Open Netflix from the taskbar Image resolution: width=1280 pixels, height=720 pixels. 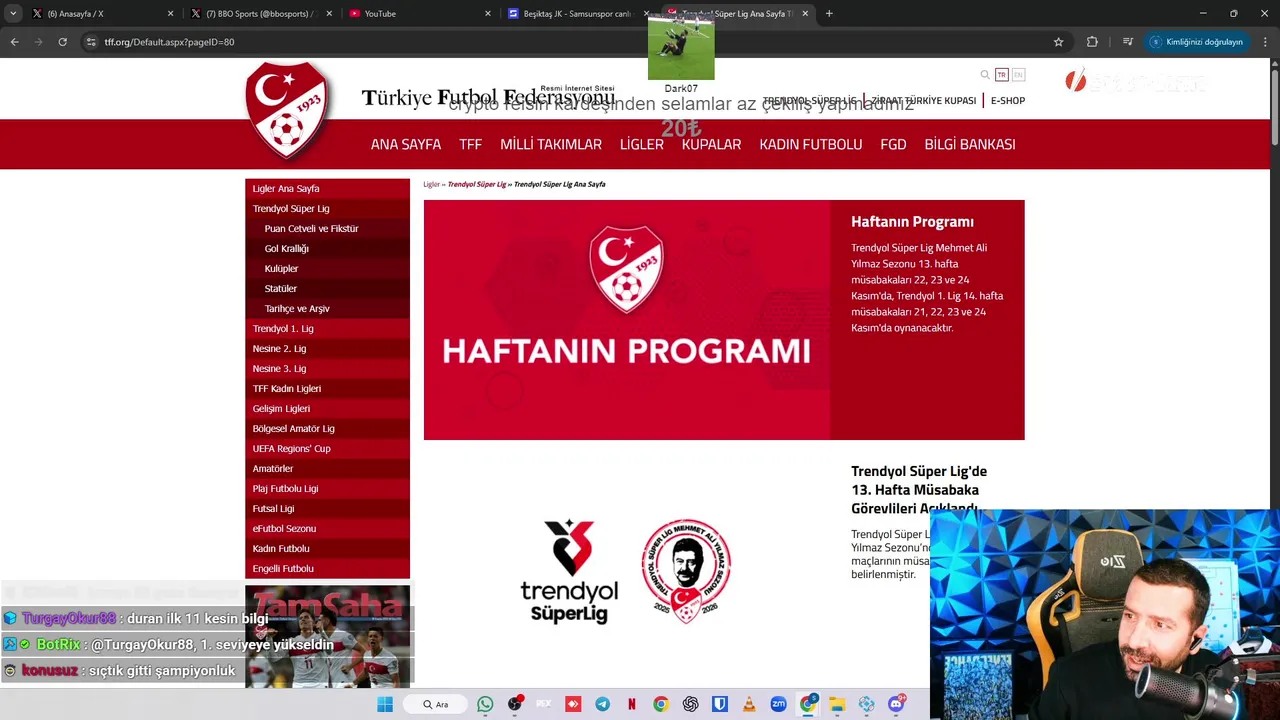coord(631,704)
